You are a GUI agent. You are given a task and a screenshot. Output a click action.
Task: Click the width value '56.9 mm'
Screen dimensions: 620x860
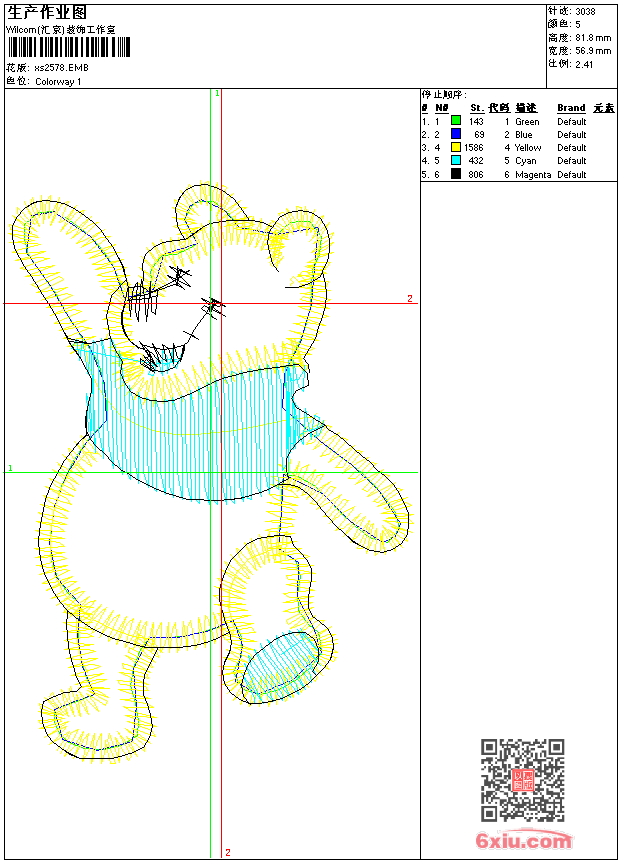593,51
